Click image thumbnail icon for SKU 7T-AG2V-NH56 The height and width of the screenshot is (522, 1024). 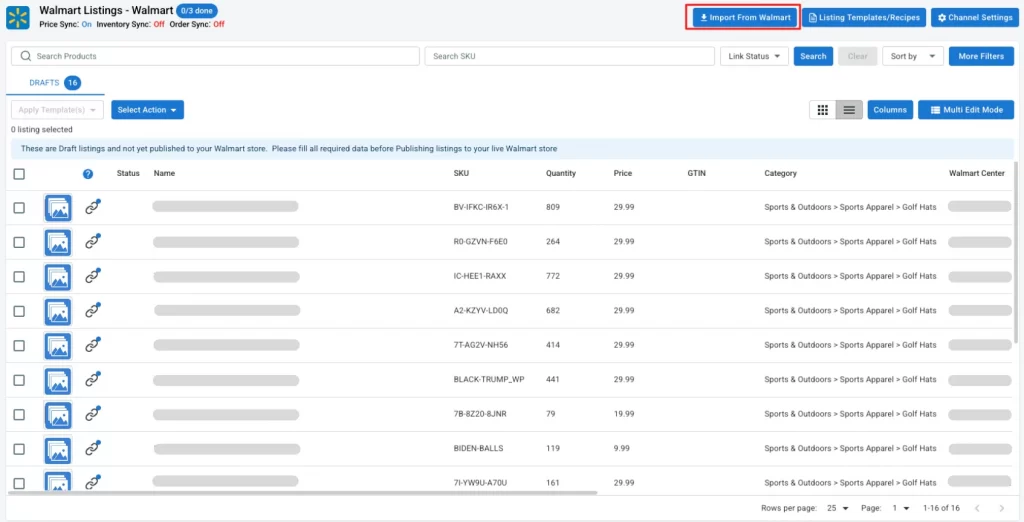coord(58,346)
